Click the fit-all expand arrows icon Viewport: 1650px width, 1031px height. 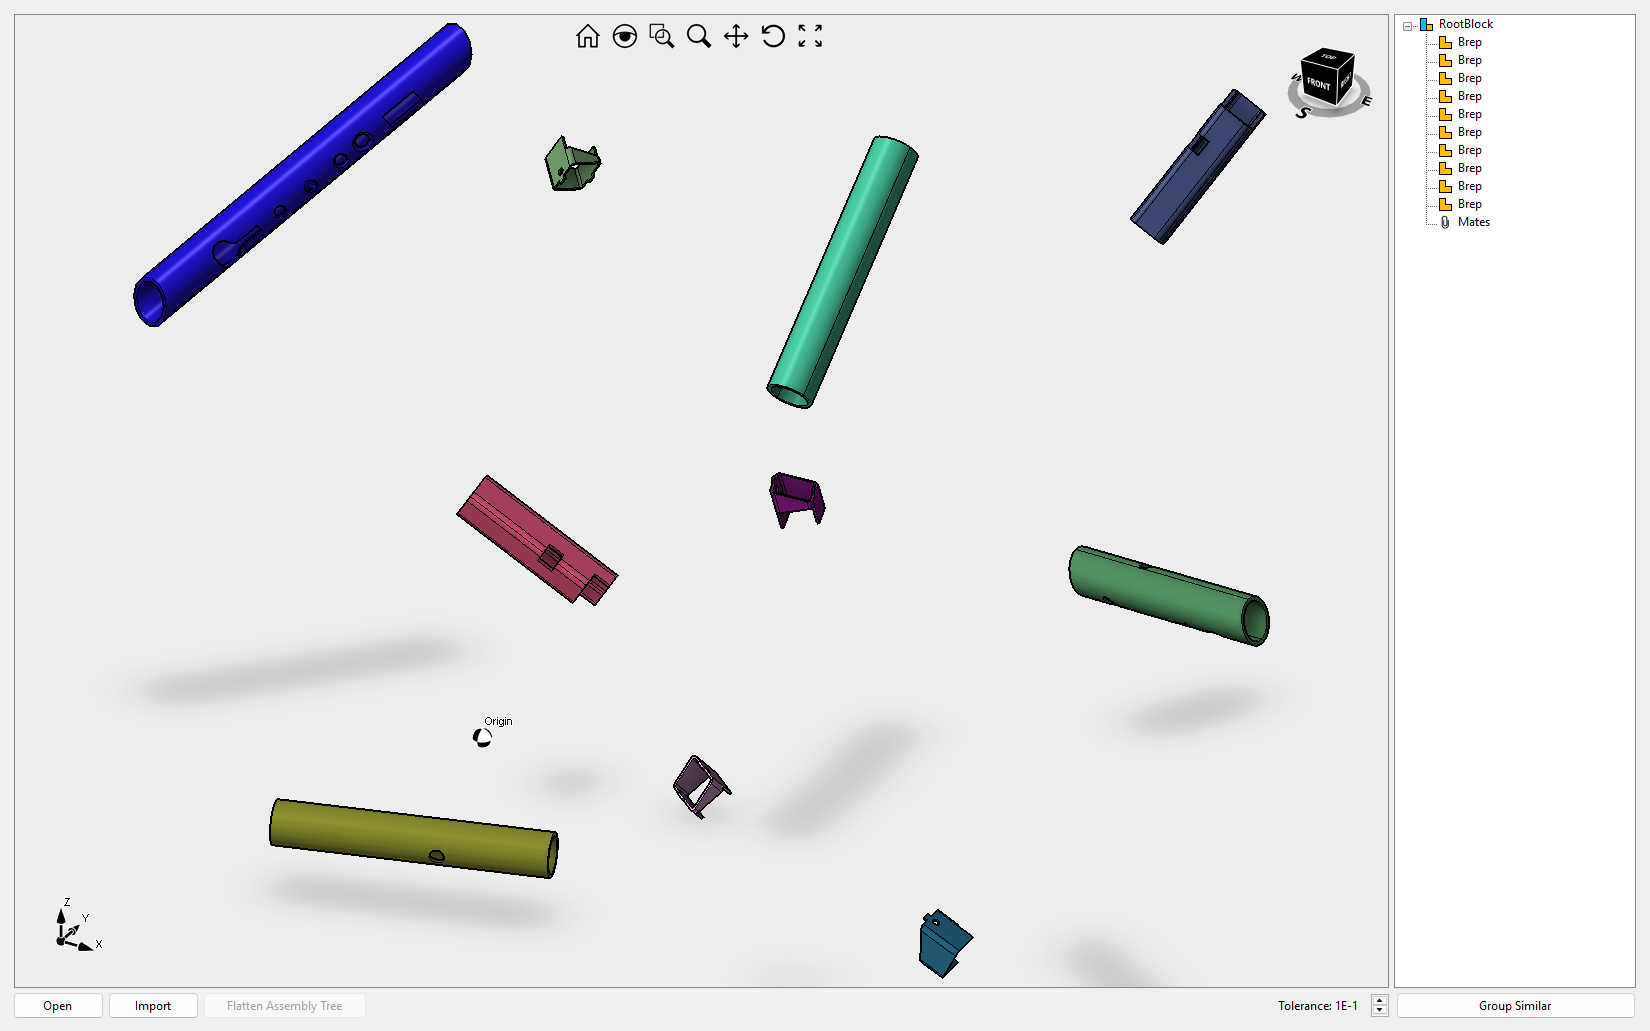click(x=810, y=37)
